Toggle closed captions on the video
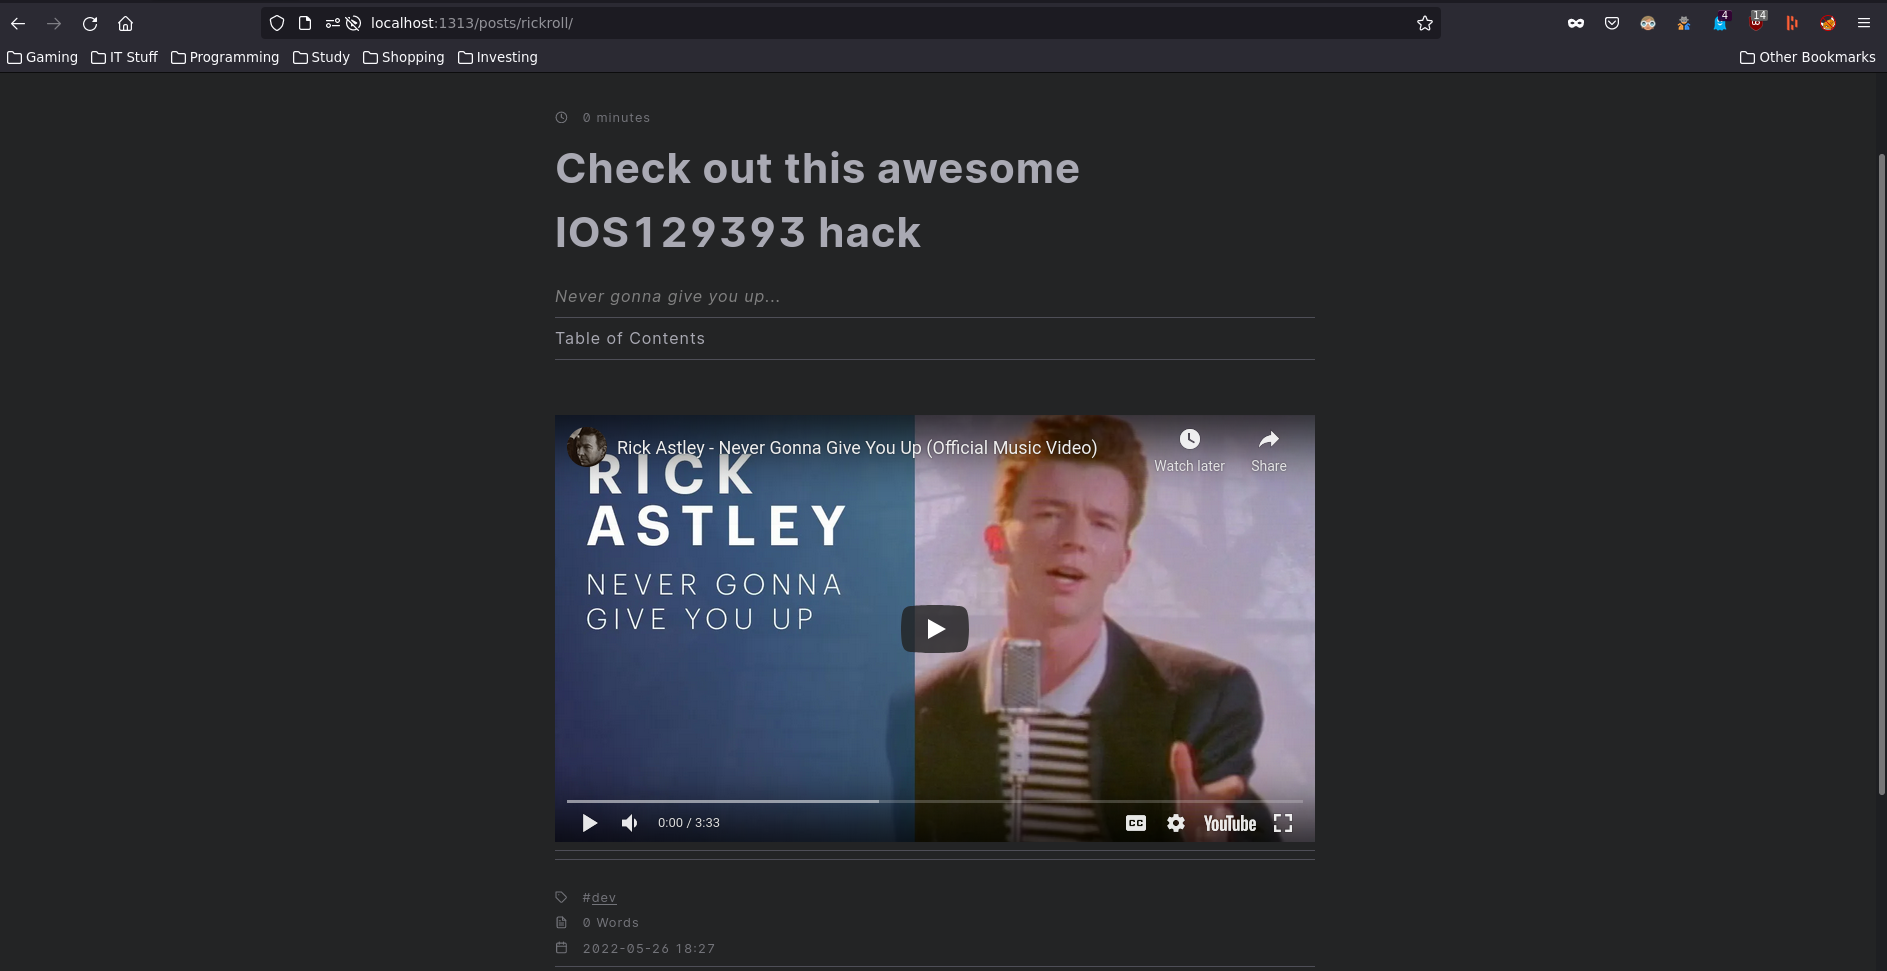This screenshot has width=1887, height=971. click(x=1136, y=823)
